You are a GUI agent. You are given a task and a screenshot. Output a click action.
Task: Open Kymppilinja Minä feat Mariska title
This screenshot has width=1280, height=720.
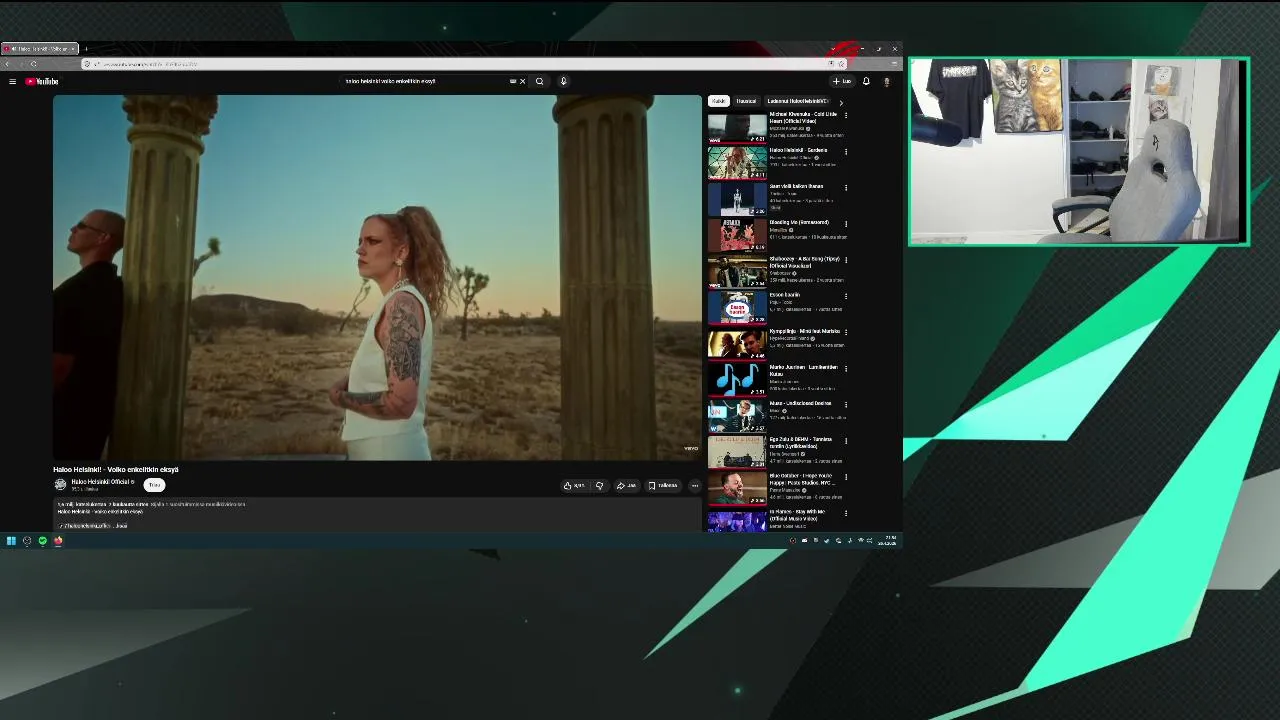805,331
